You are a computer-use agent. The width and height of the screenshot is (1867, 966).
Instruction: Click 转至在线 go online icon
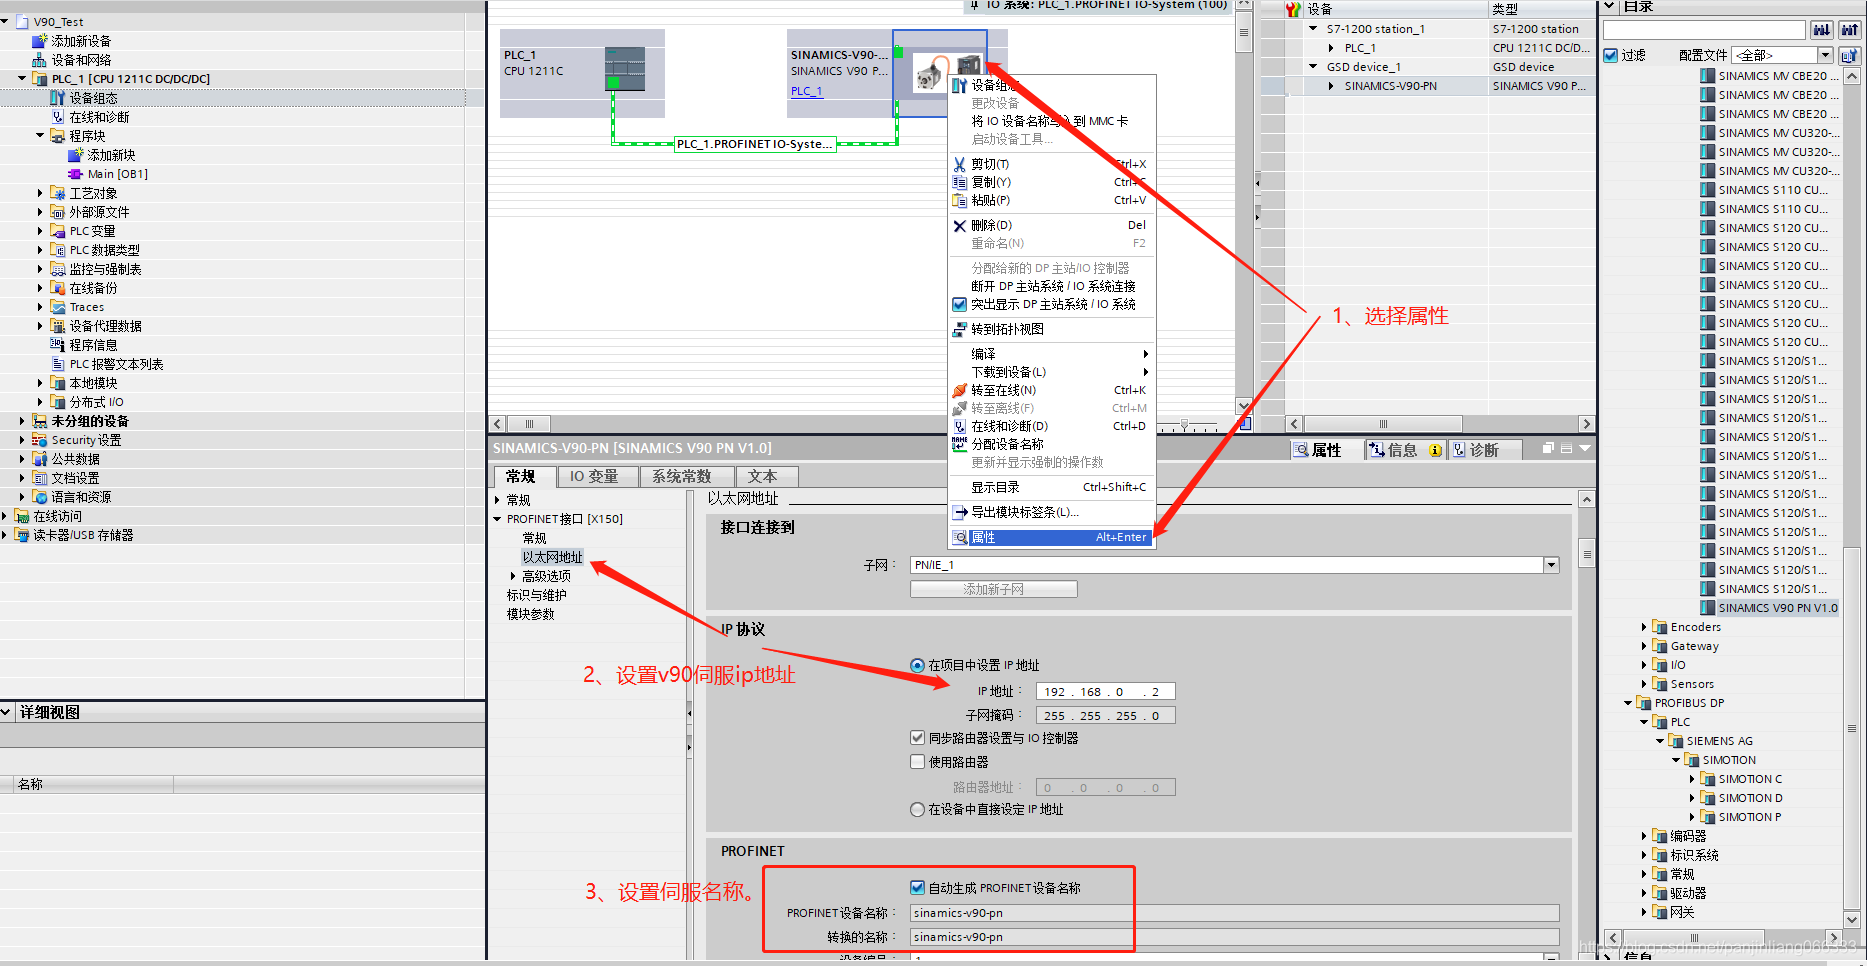(x=960, y=390)
